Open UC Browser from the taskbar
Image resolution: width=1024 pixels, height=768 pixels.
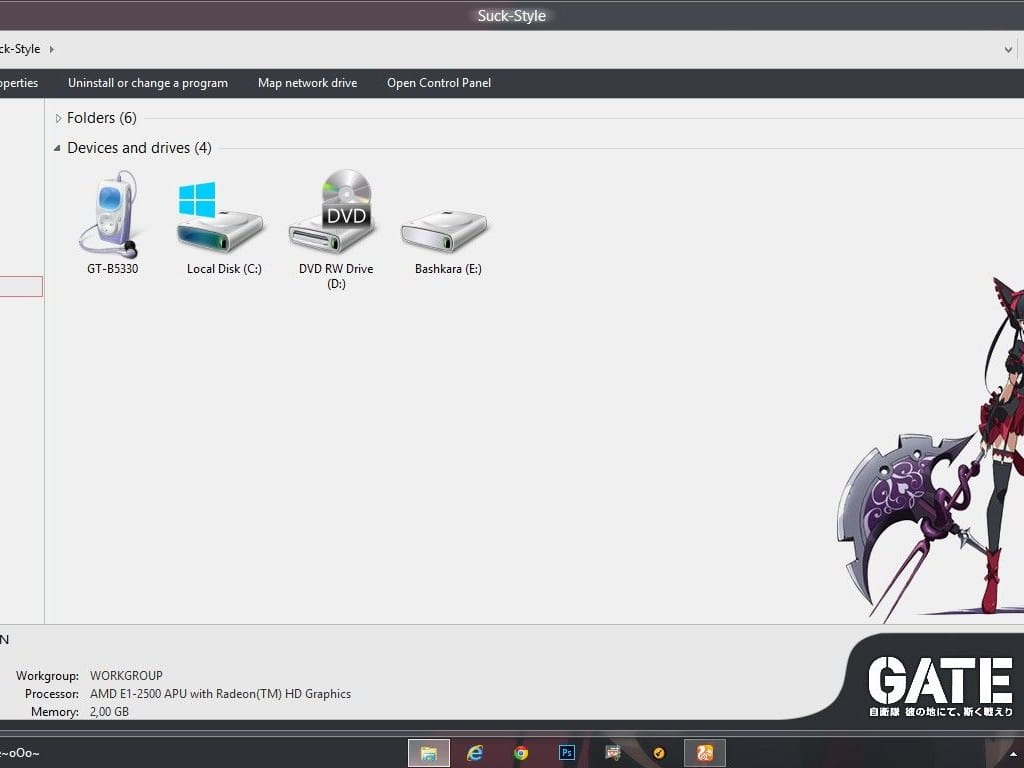(704, 752)
